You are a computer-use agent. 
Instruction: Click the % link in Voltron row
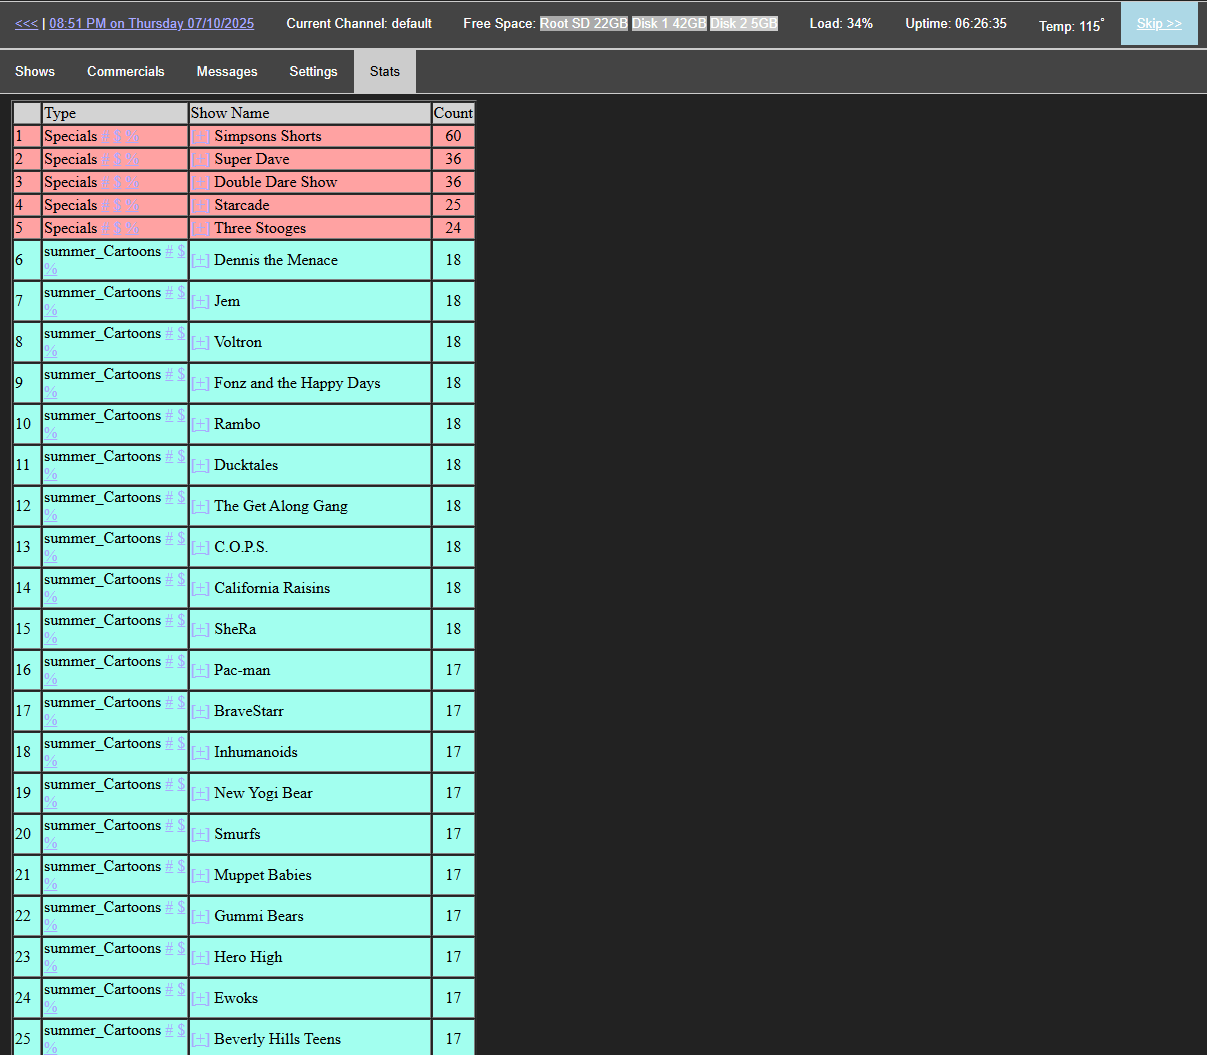51,351
